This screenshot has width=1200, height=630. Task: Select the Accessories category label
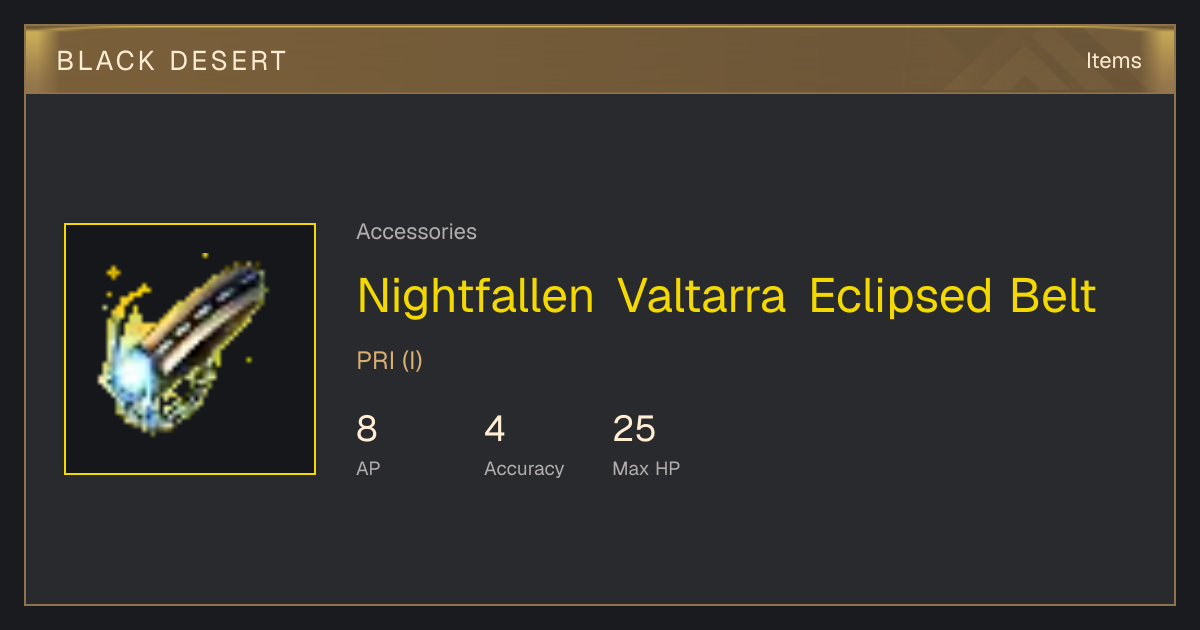tap(416, 232)
